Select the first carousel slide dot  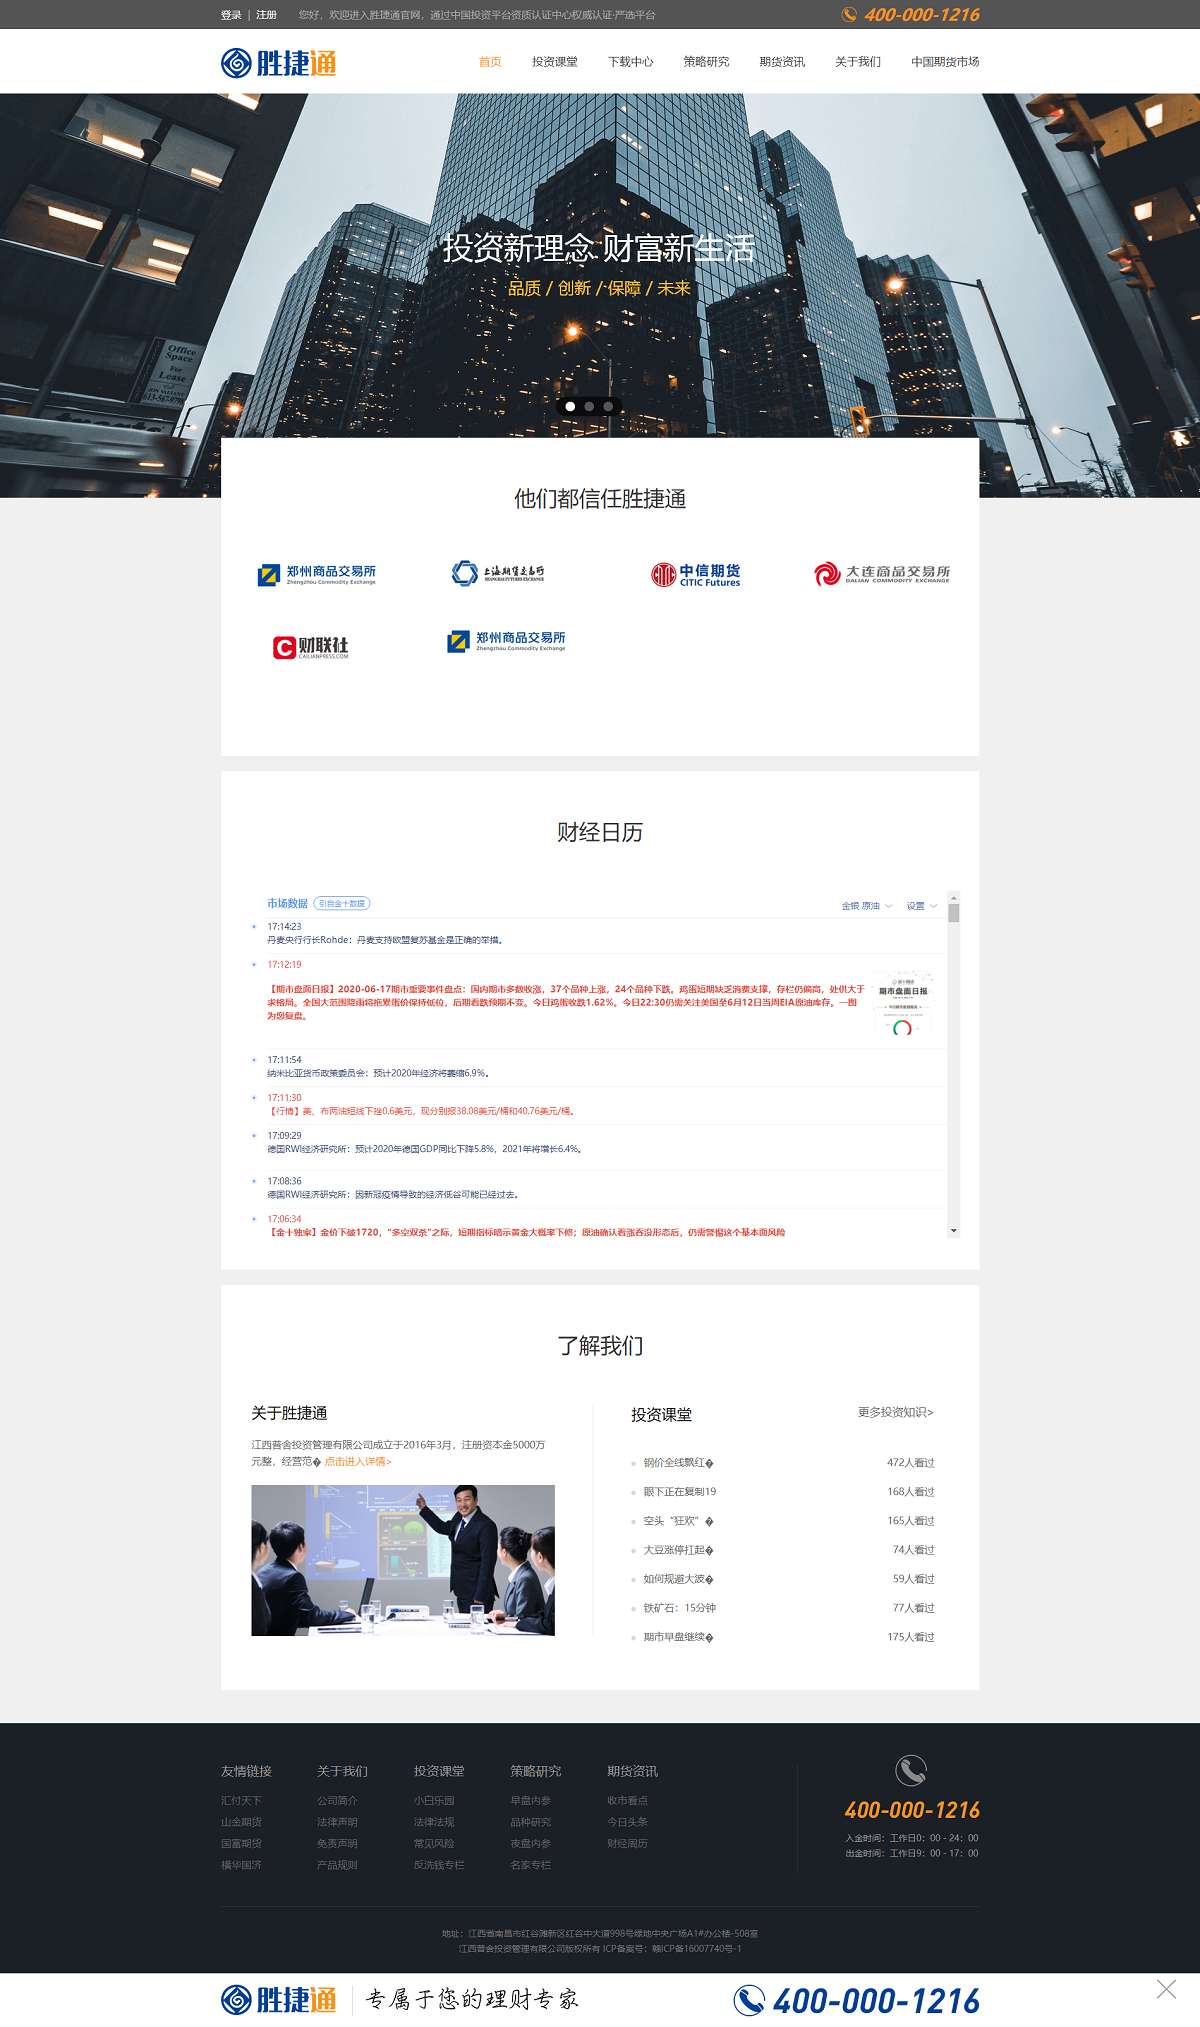tap(570, 407)
